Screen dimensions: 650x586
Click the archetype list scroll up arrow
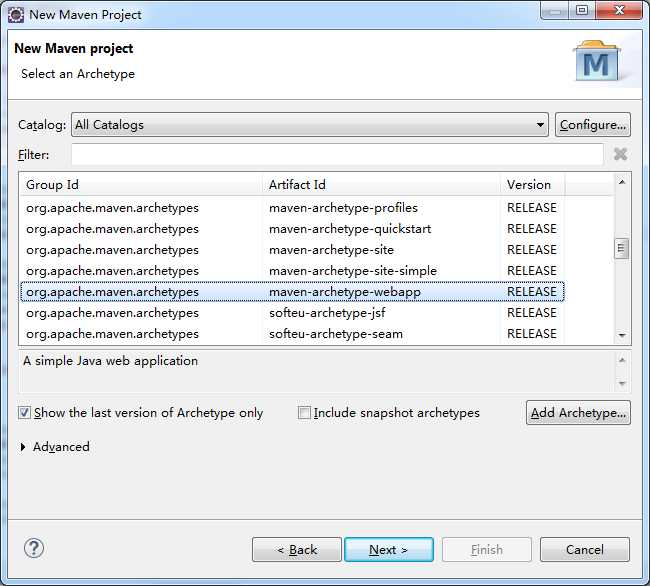tap(622, 182)
